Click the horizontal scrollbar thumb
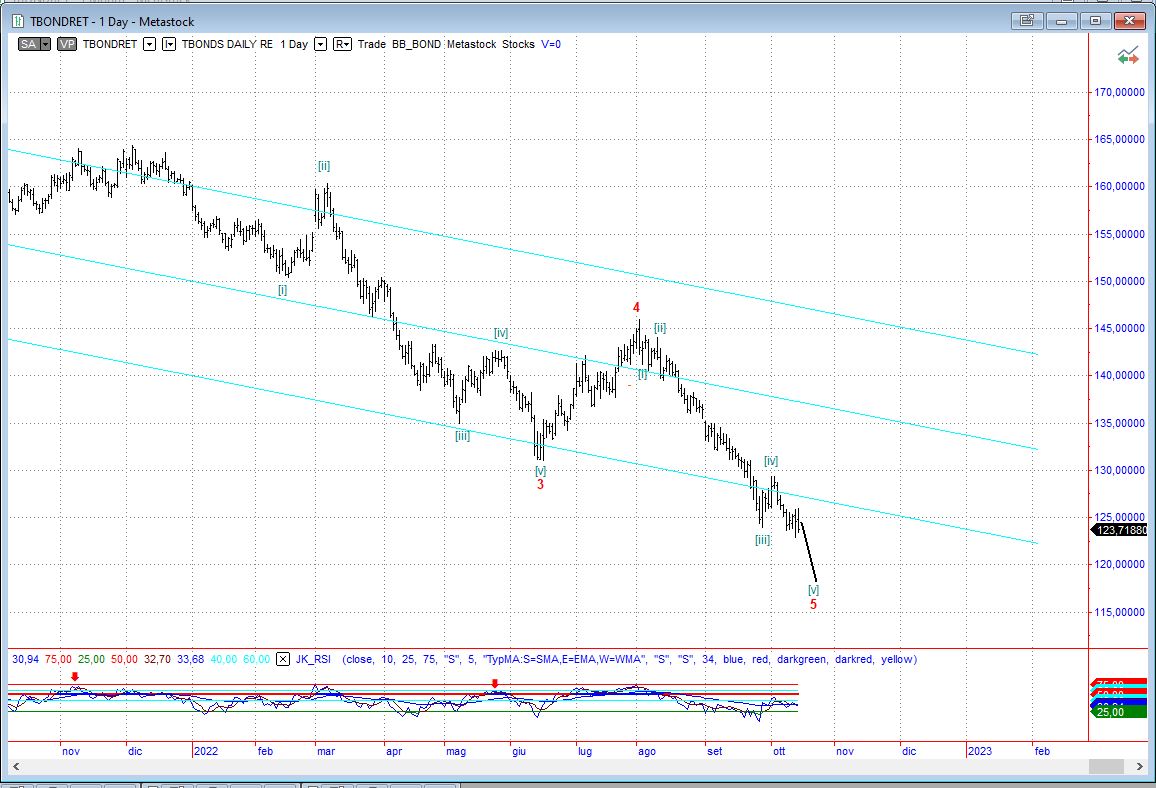The width and height of the screenshot is (1156, 788). coord(1106,767)
